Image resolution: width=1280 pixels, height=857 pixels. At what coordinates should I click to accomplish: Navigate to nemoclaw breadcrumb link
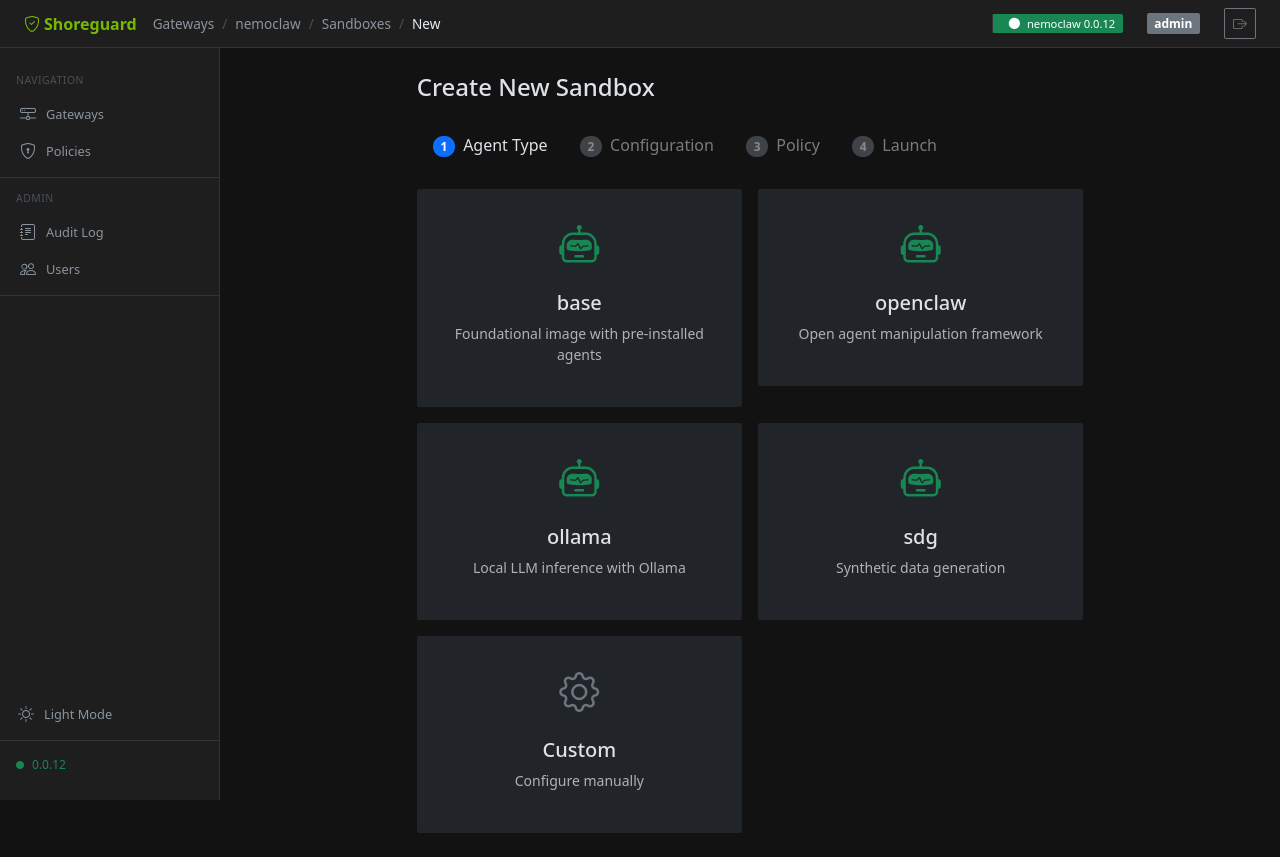click(267, 24)
